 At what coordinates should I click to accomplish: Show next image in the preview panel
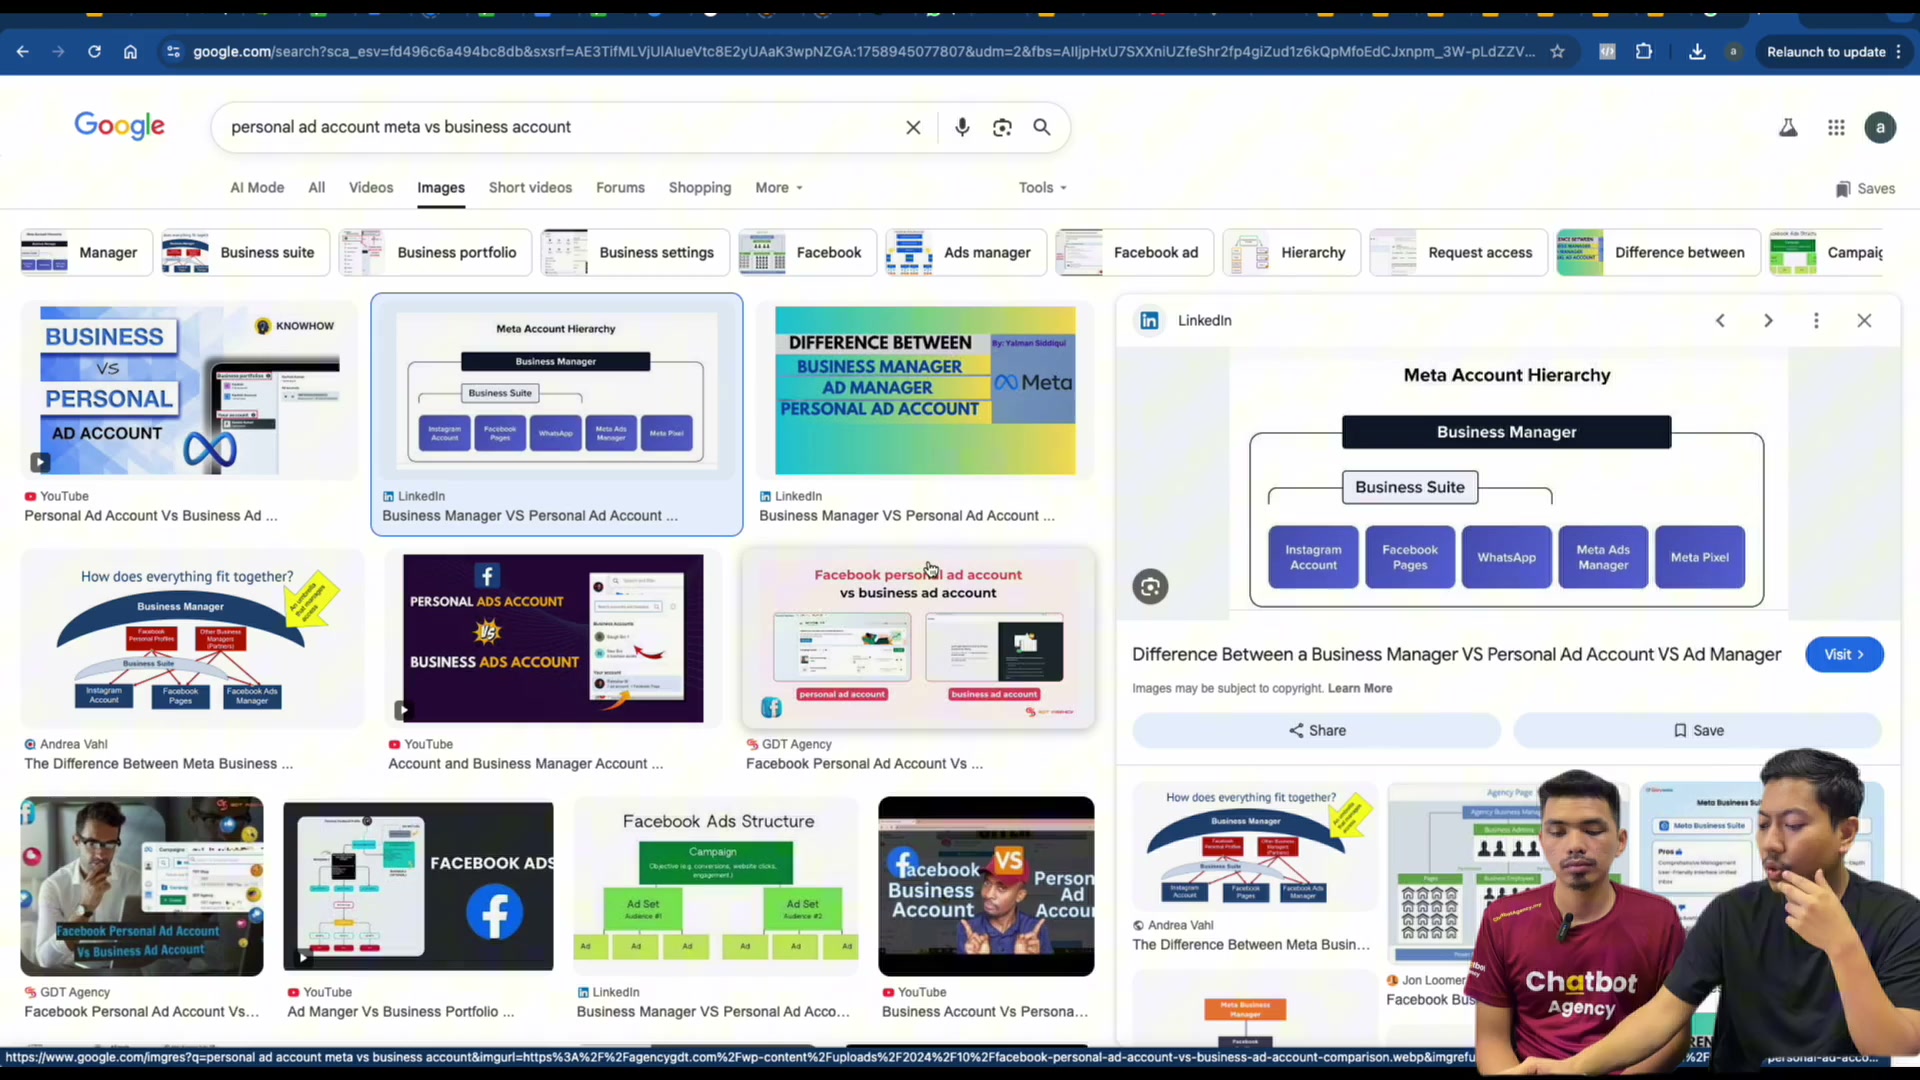(1768, 320)
